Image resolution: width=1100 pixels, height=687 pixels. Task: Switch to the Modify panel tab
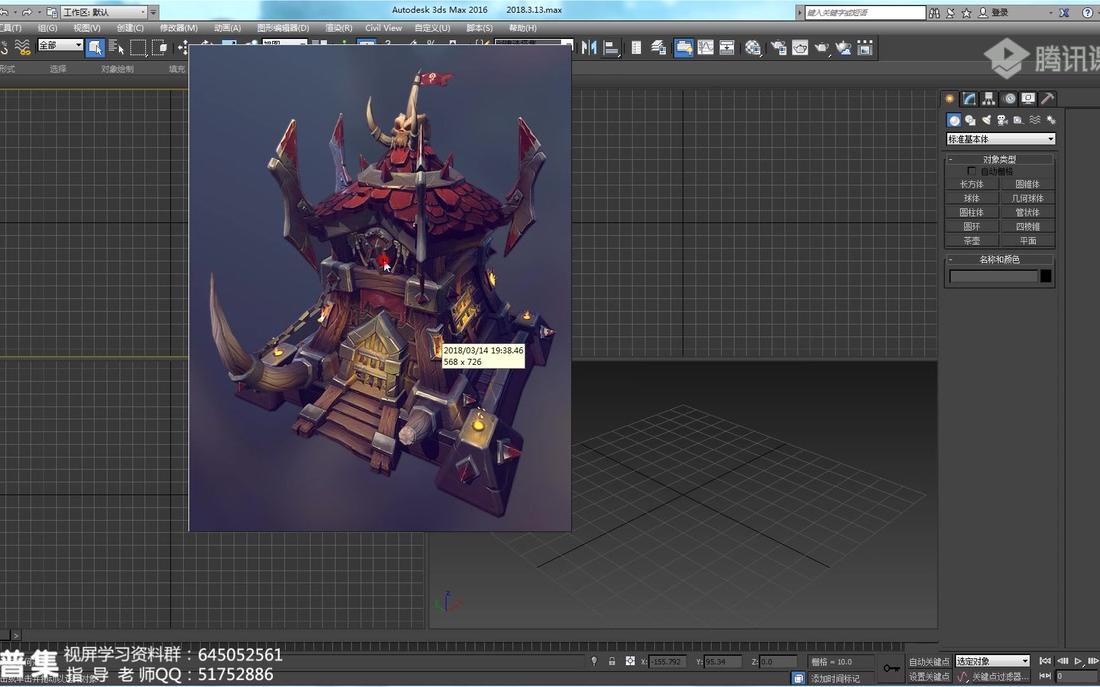pos(968,99)
